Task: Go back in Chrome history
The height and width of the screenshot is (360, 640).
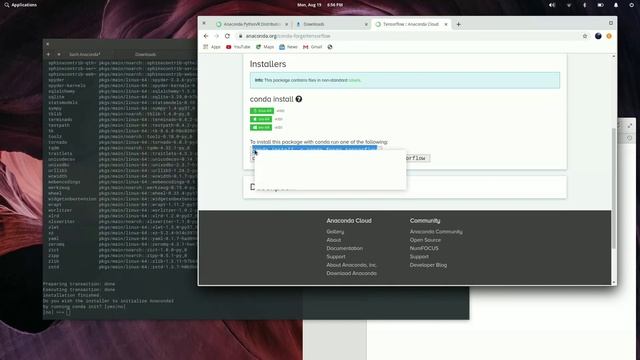Action: point(206,36)
